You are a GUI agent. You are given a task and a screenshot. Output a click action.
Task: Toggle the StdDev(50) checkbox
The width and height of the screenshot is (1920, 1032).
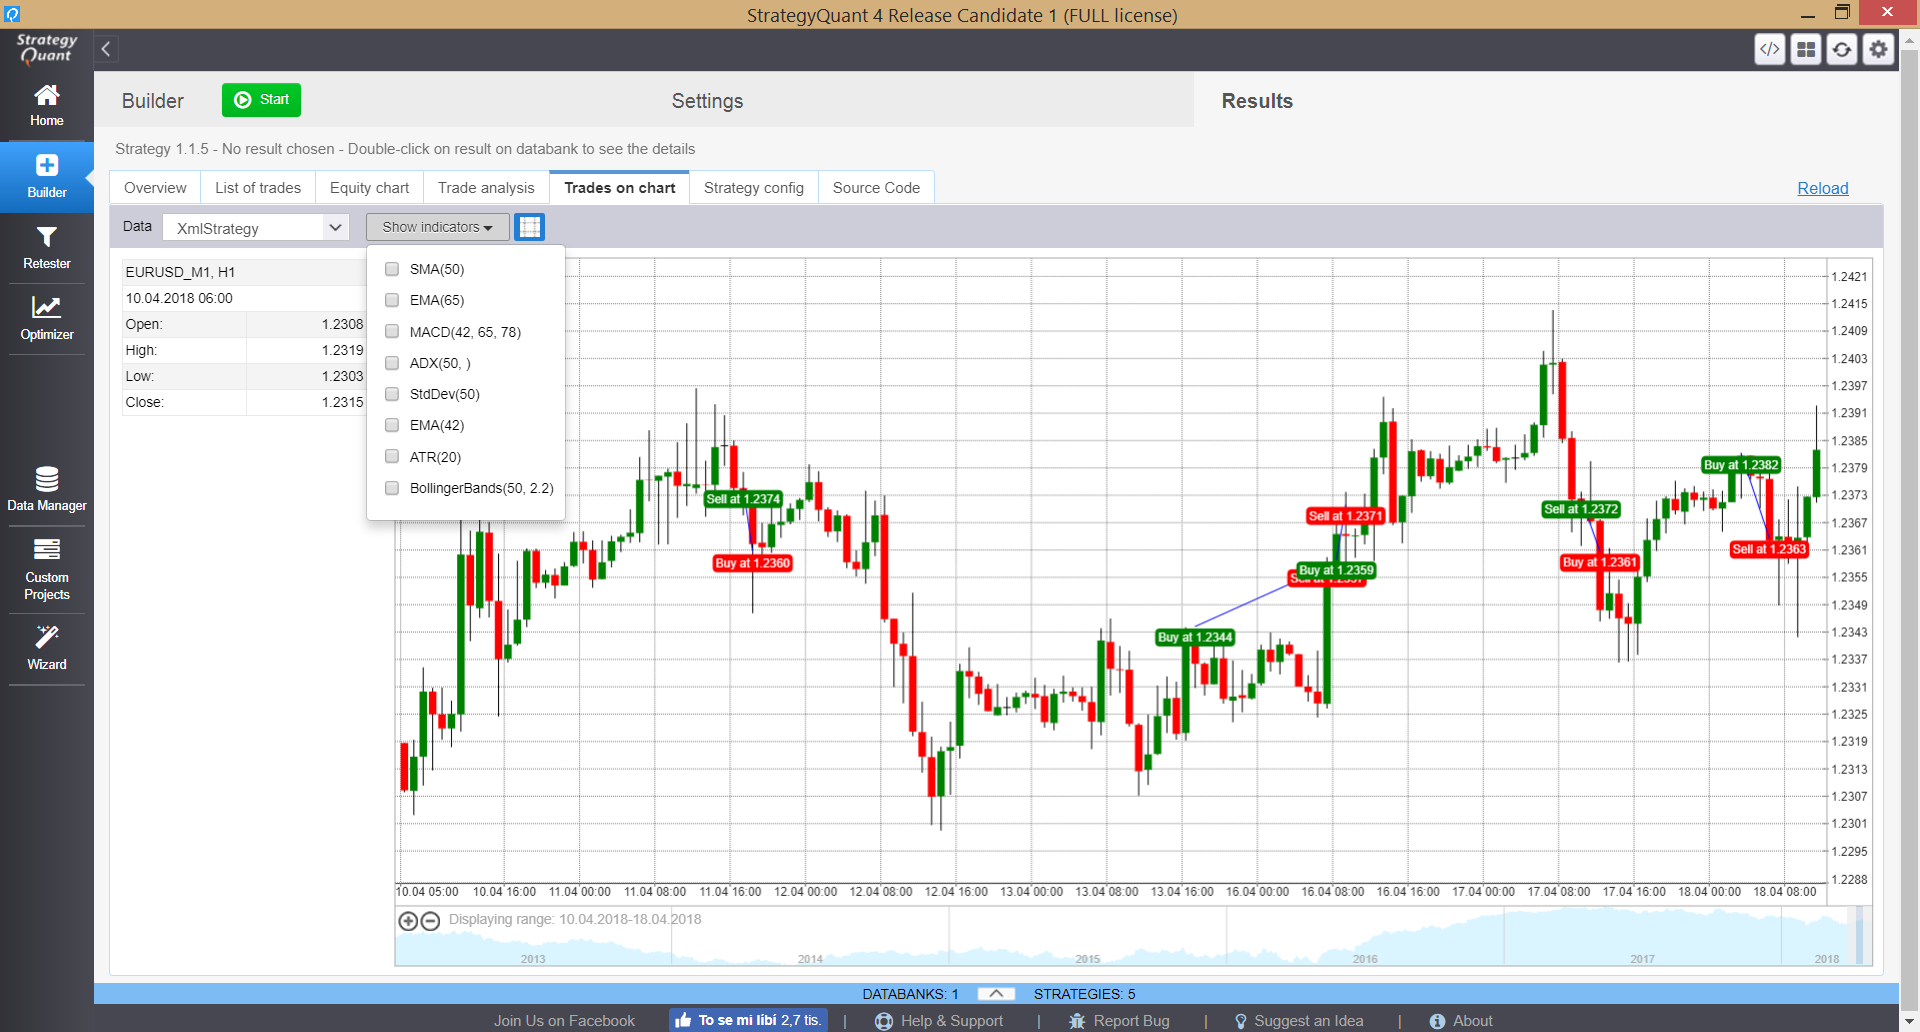[x=392, y=394]
